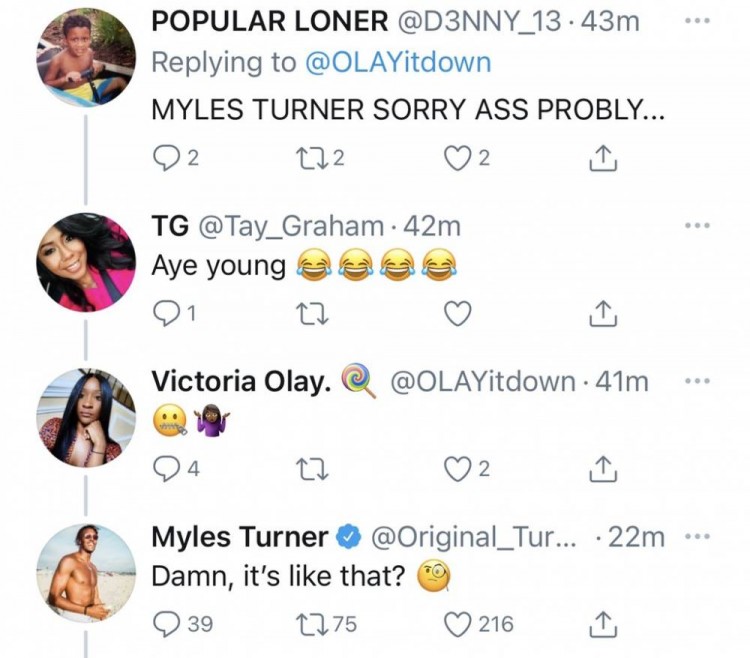This screenshot has height=658, width=750.
Task: Open Myles Turner's profile name
Action: tap(240, 537)
